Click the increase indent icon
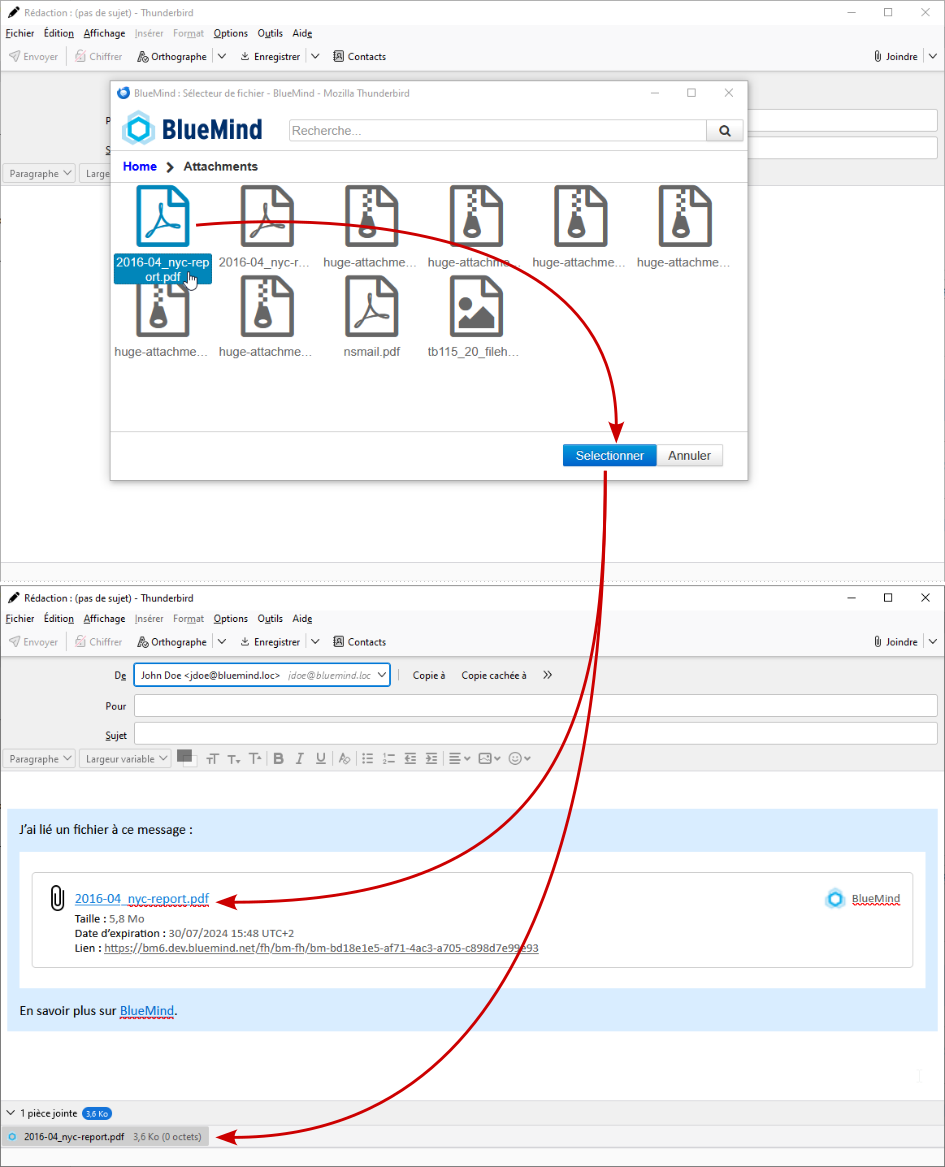 point(431,759)
